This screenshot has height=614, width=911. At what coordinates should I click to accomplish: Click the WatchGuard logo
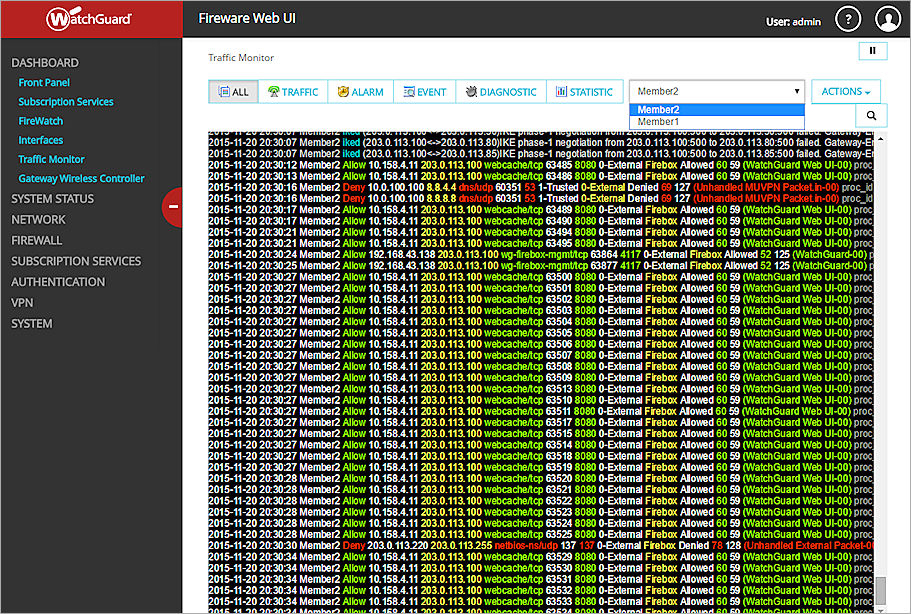pos(89,19)
